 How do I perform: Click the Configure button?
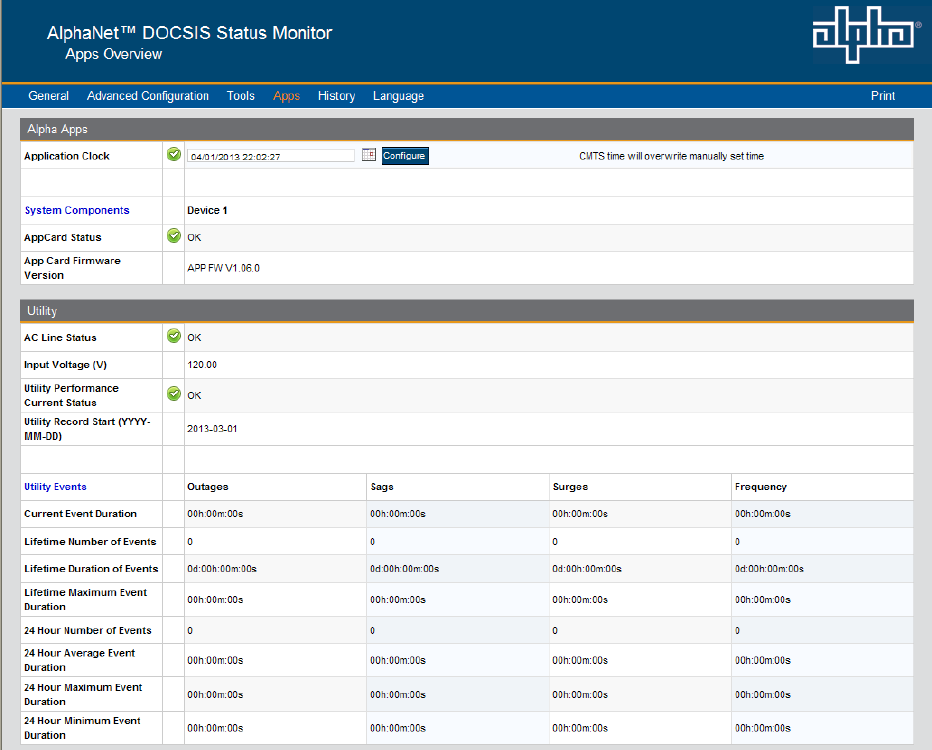coord(405,156)
